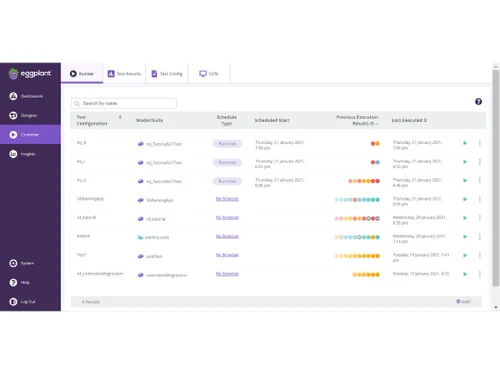Viewport: 500px width, 375px height.
Task: Run the SABankingApp test configuration
Action: point(465,199)
